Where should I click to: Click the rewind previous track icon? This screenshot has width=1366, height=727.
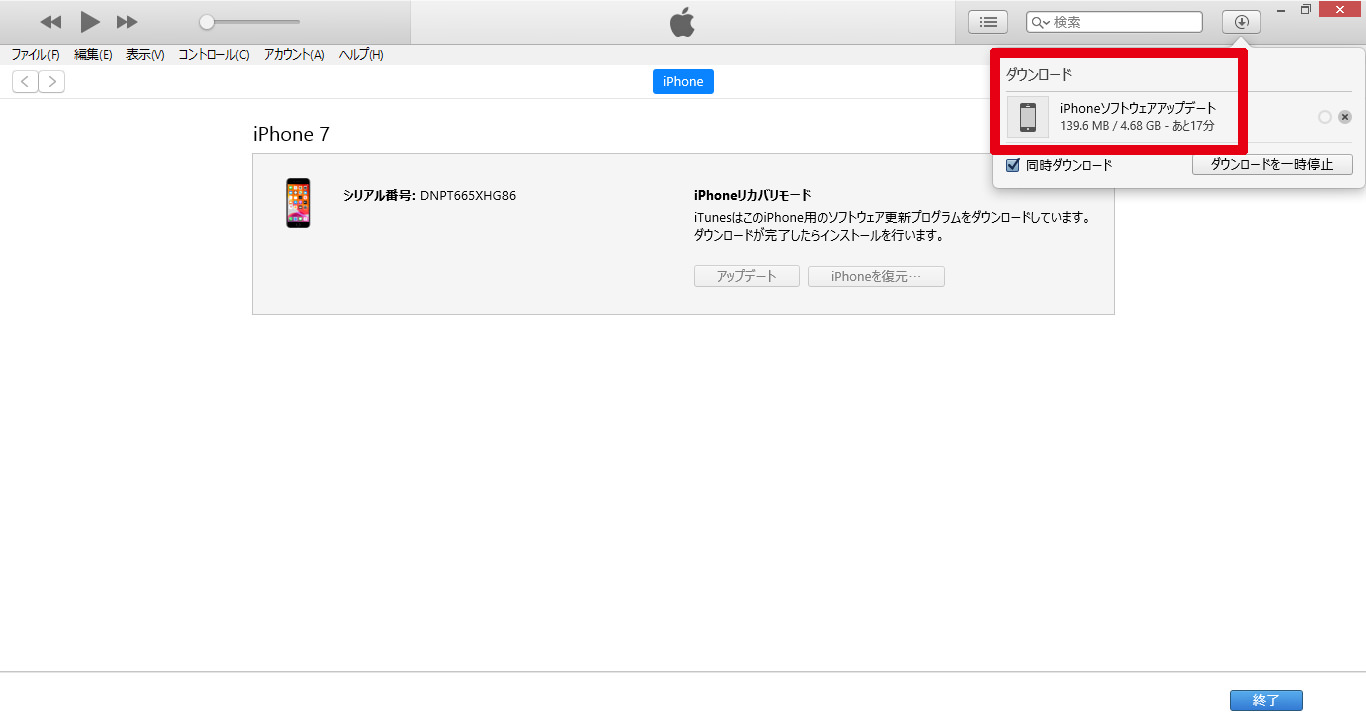click(x=51, y=22)
